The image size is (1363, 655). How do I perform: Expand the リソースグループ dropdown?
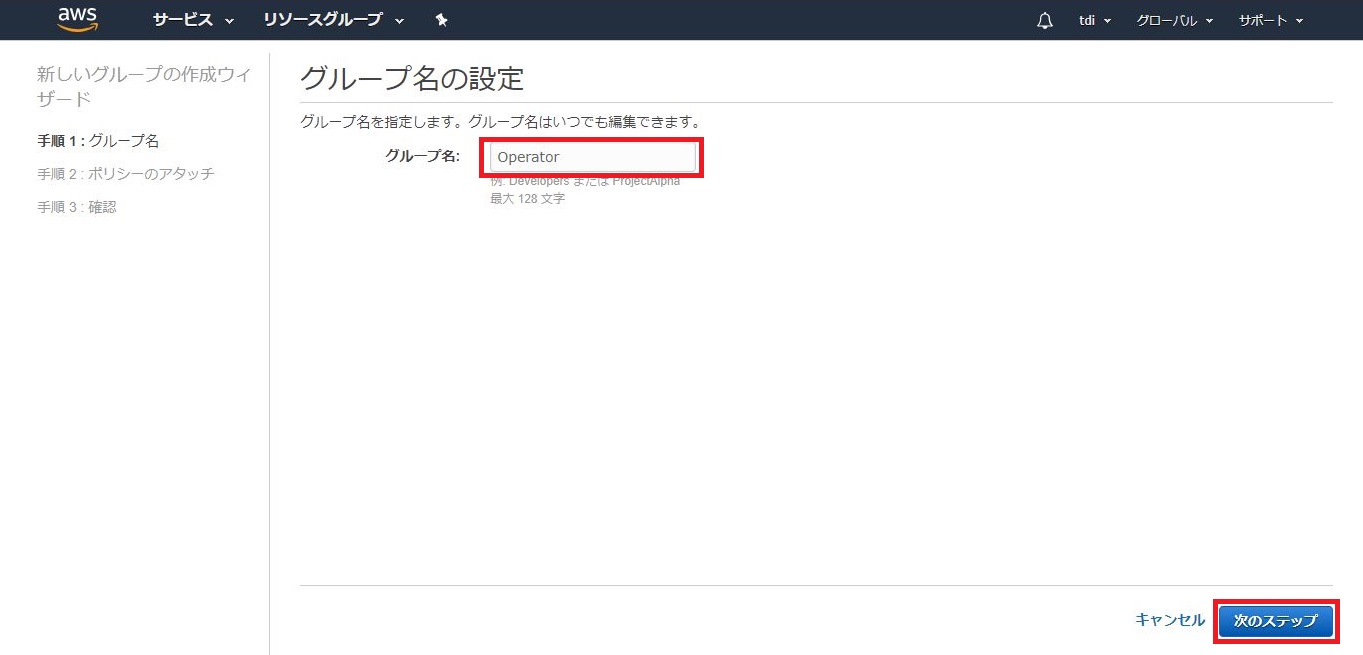334,20
